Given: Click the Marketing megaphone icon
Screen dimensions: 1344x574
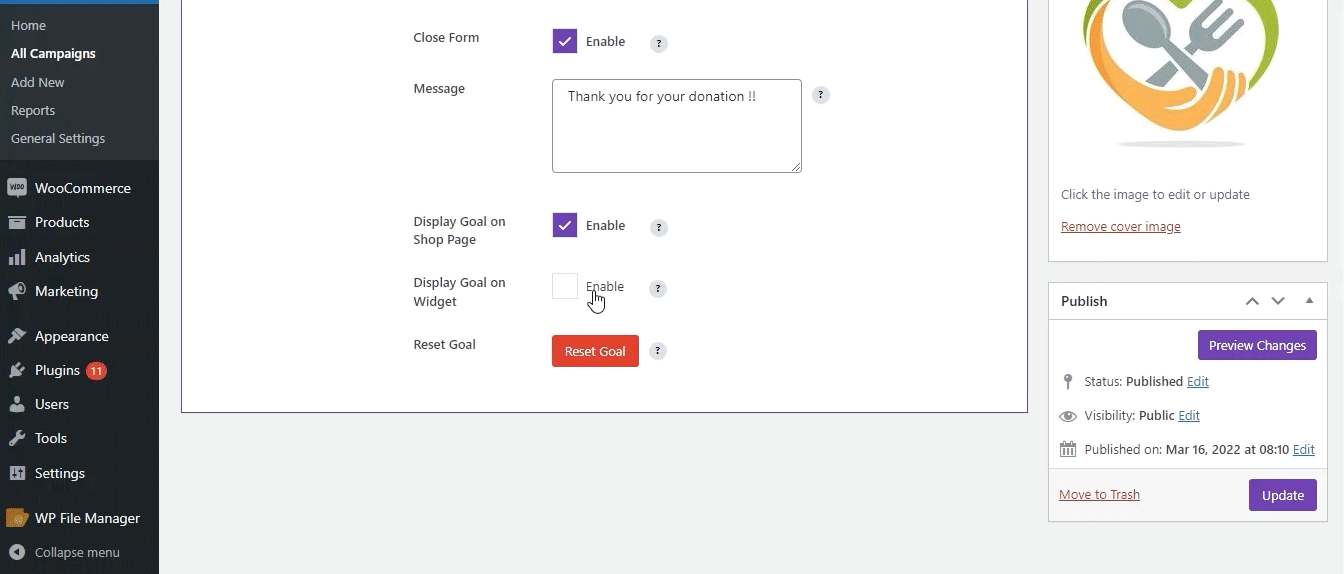Looking at the screenshot, I should 16,291.
